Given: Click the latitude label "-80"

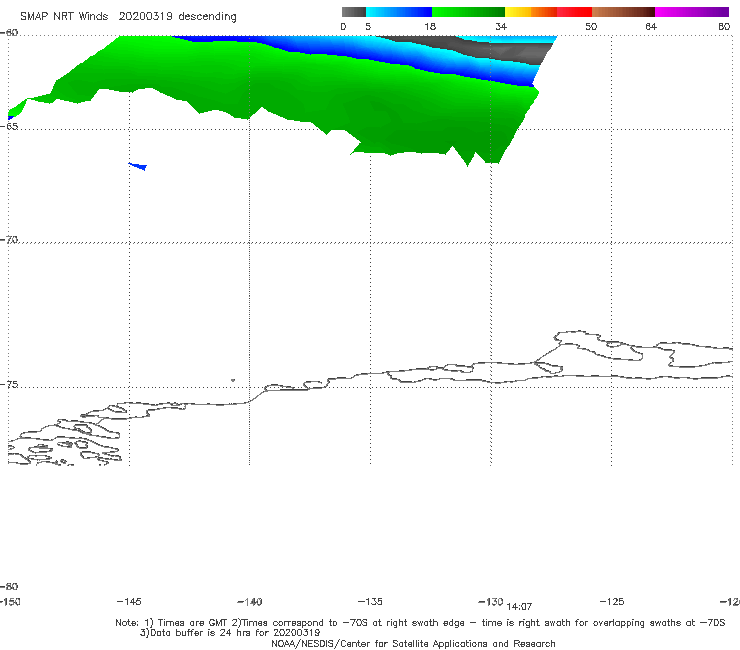Looking at the screenshot, I should click(x=9, y=587).
